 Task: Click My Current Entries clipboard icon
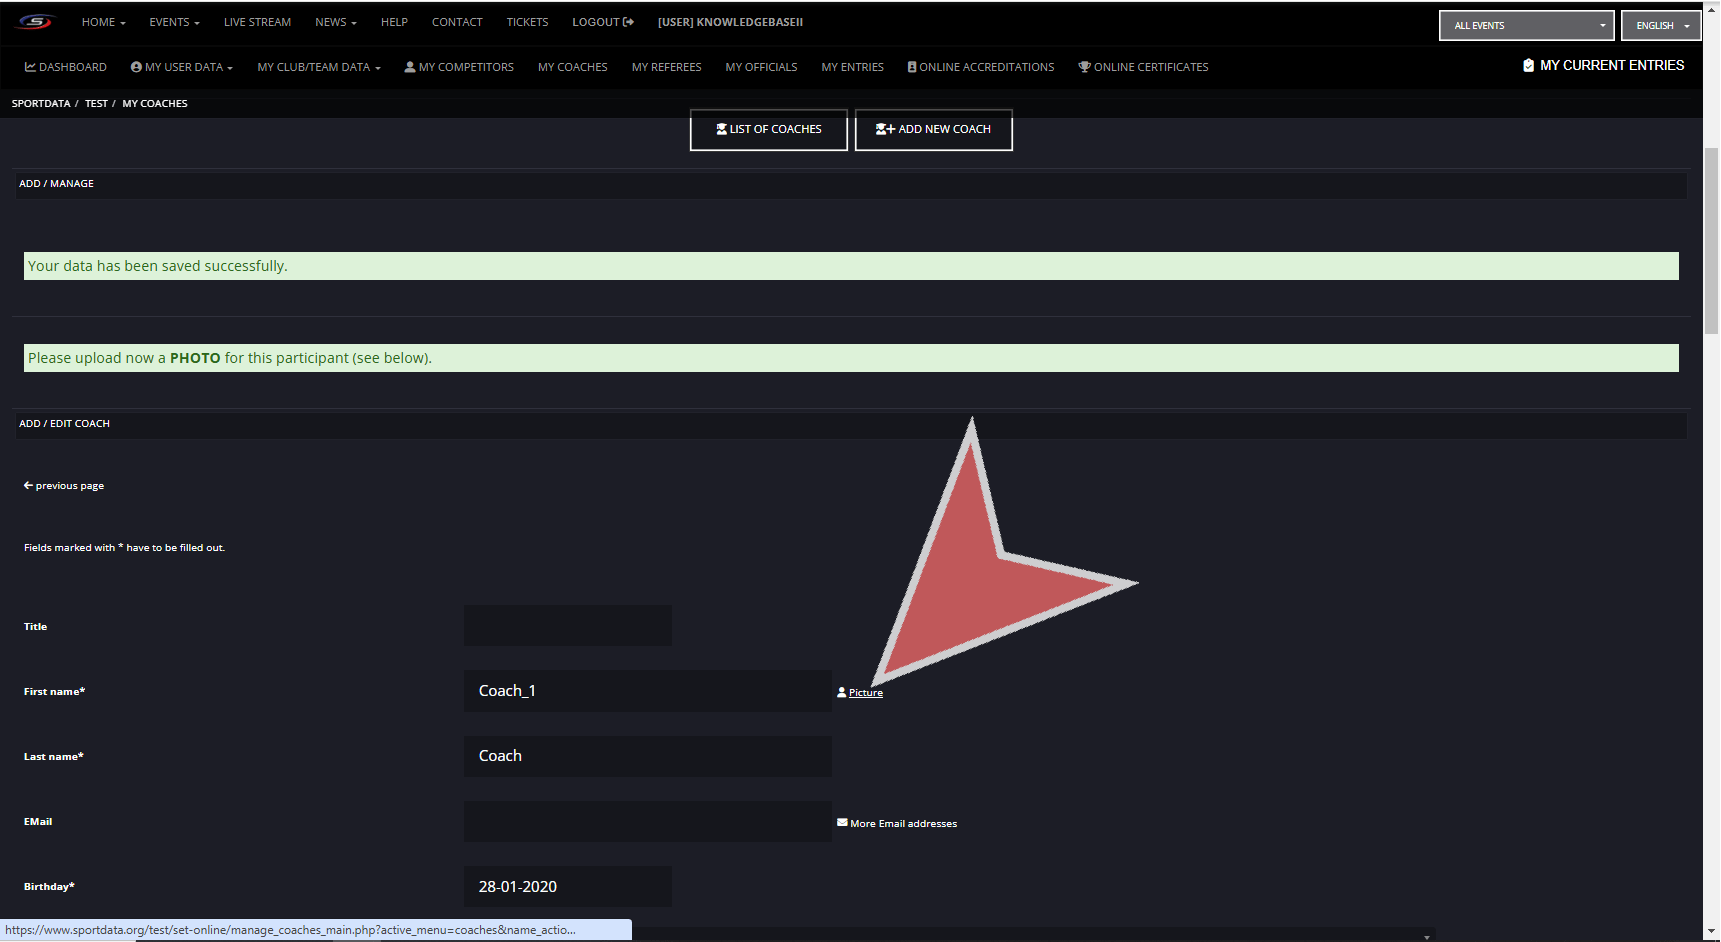click(x=1528, y=65)
